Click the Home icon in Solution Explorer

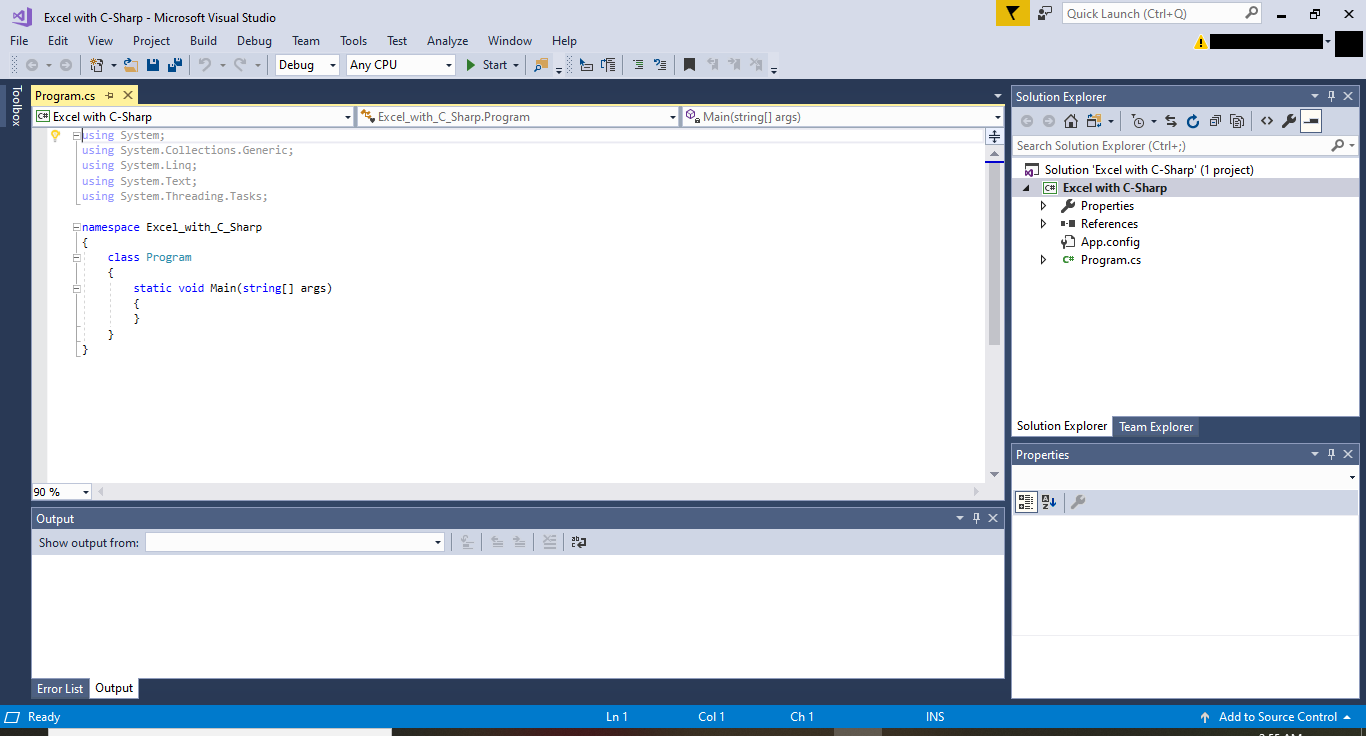coord(1071,121)
